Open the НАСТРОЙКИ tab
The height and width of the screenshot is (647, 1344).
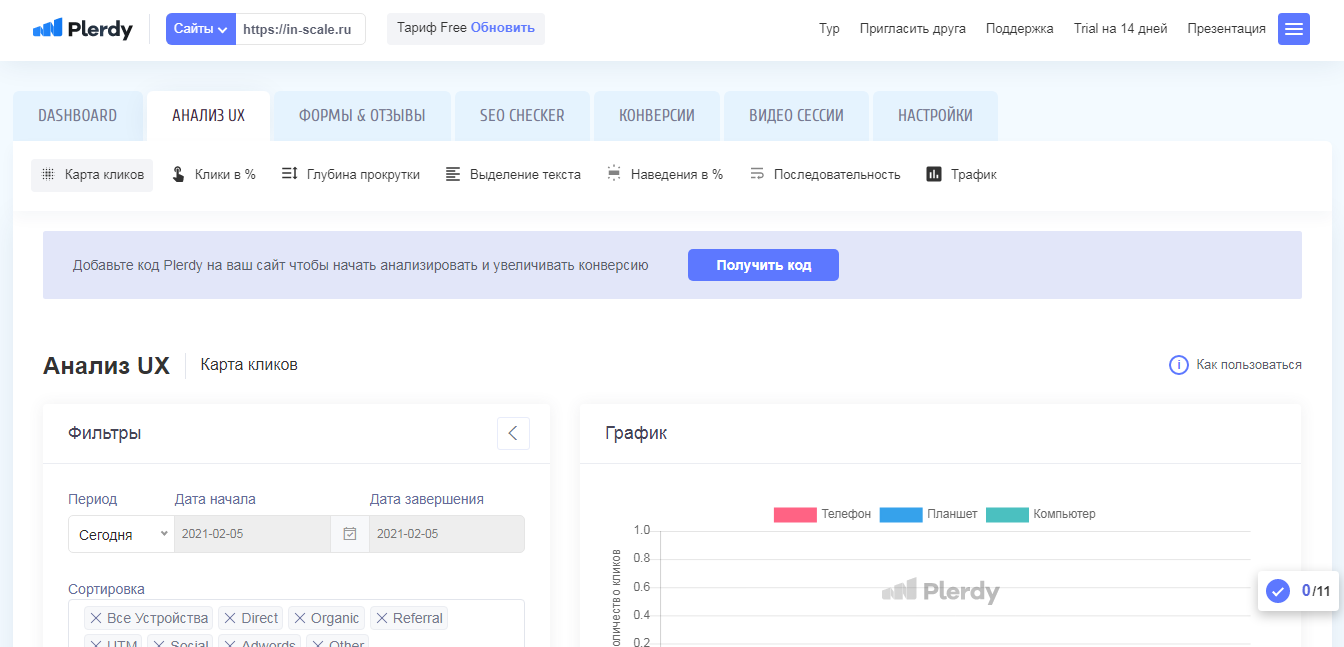point(935,116)
